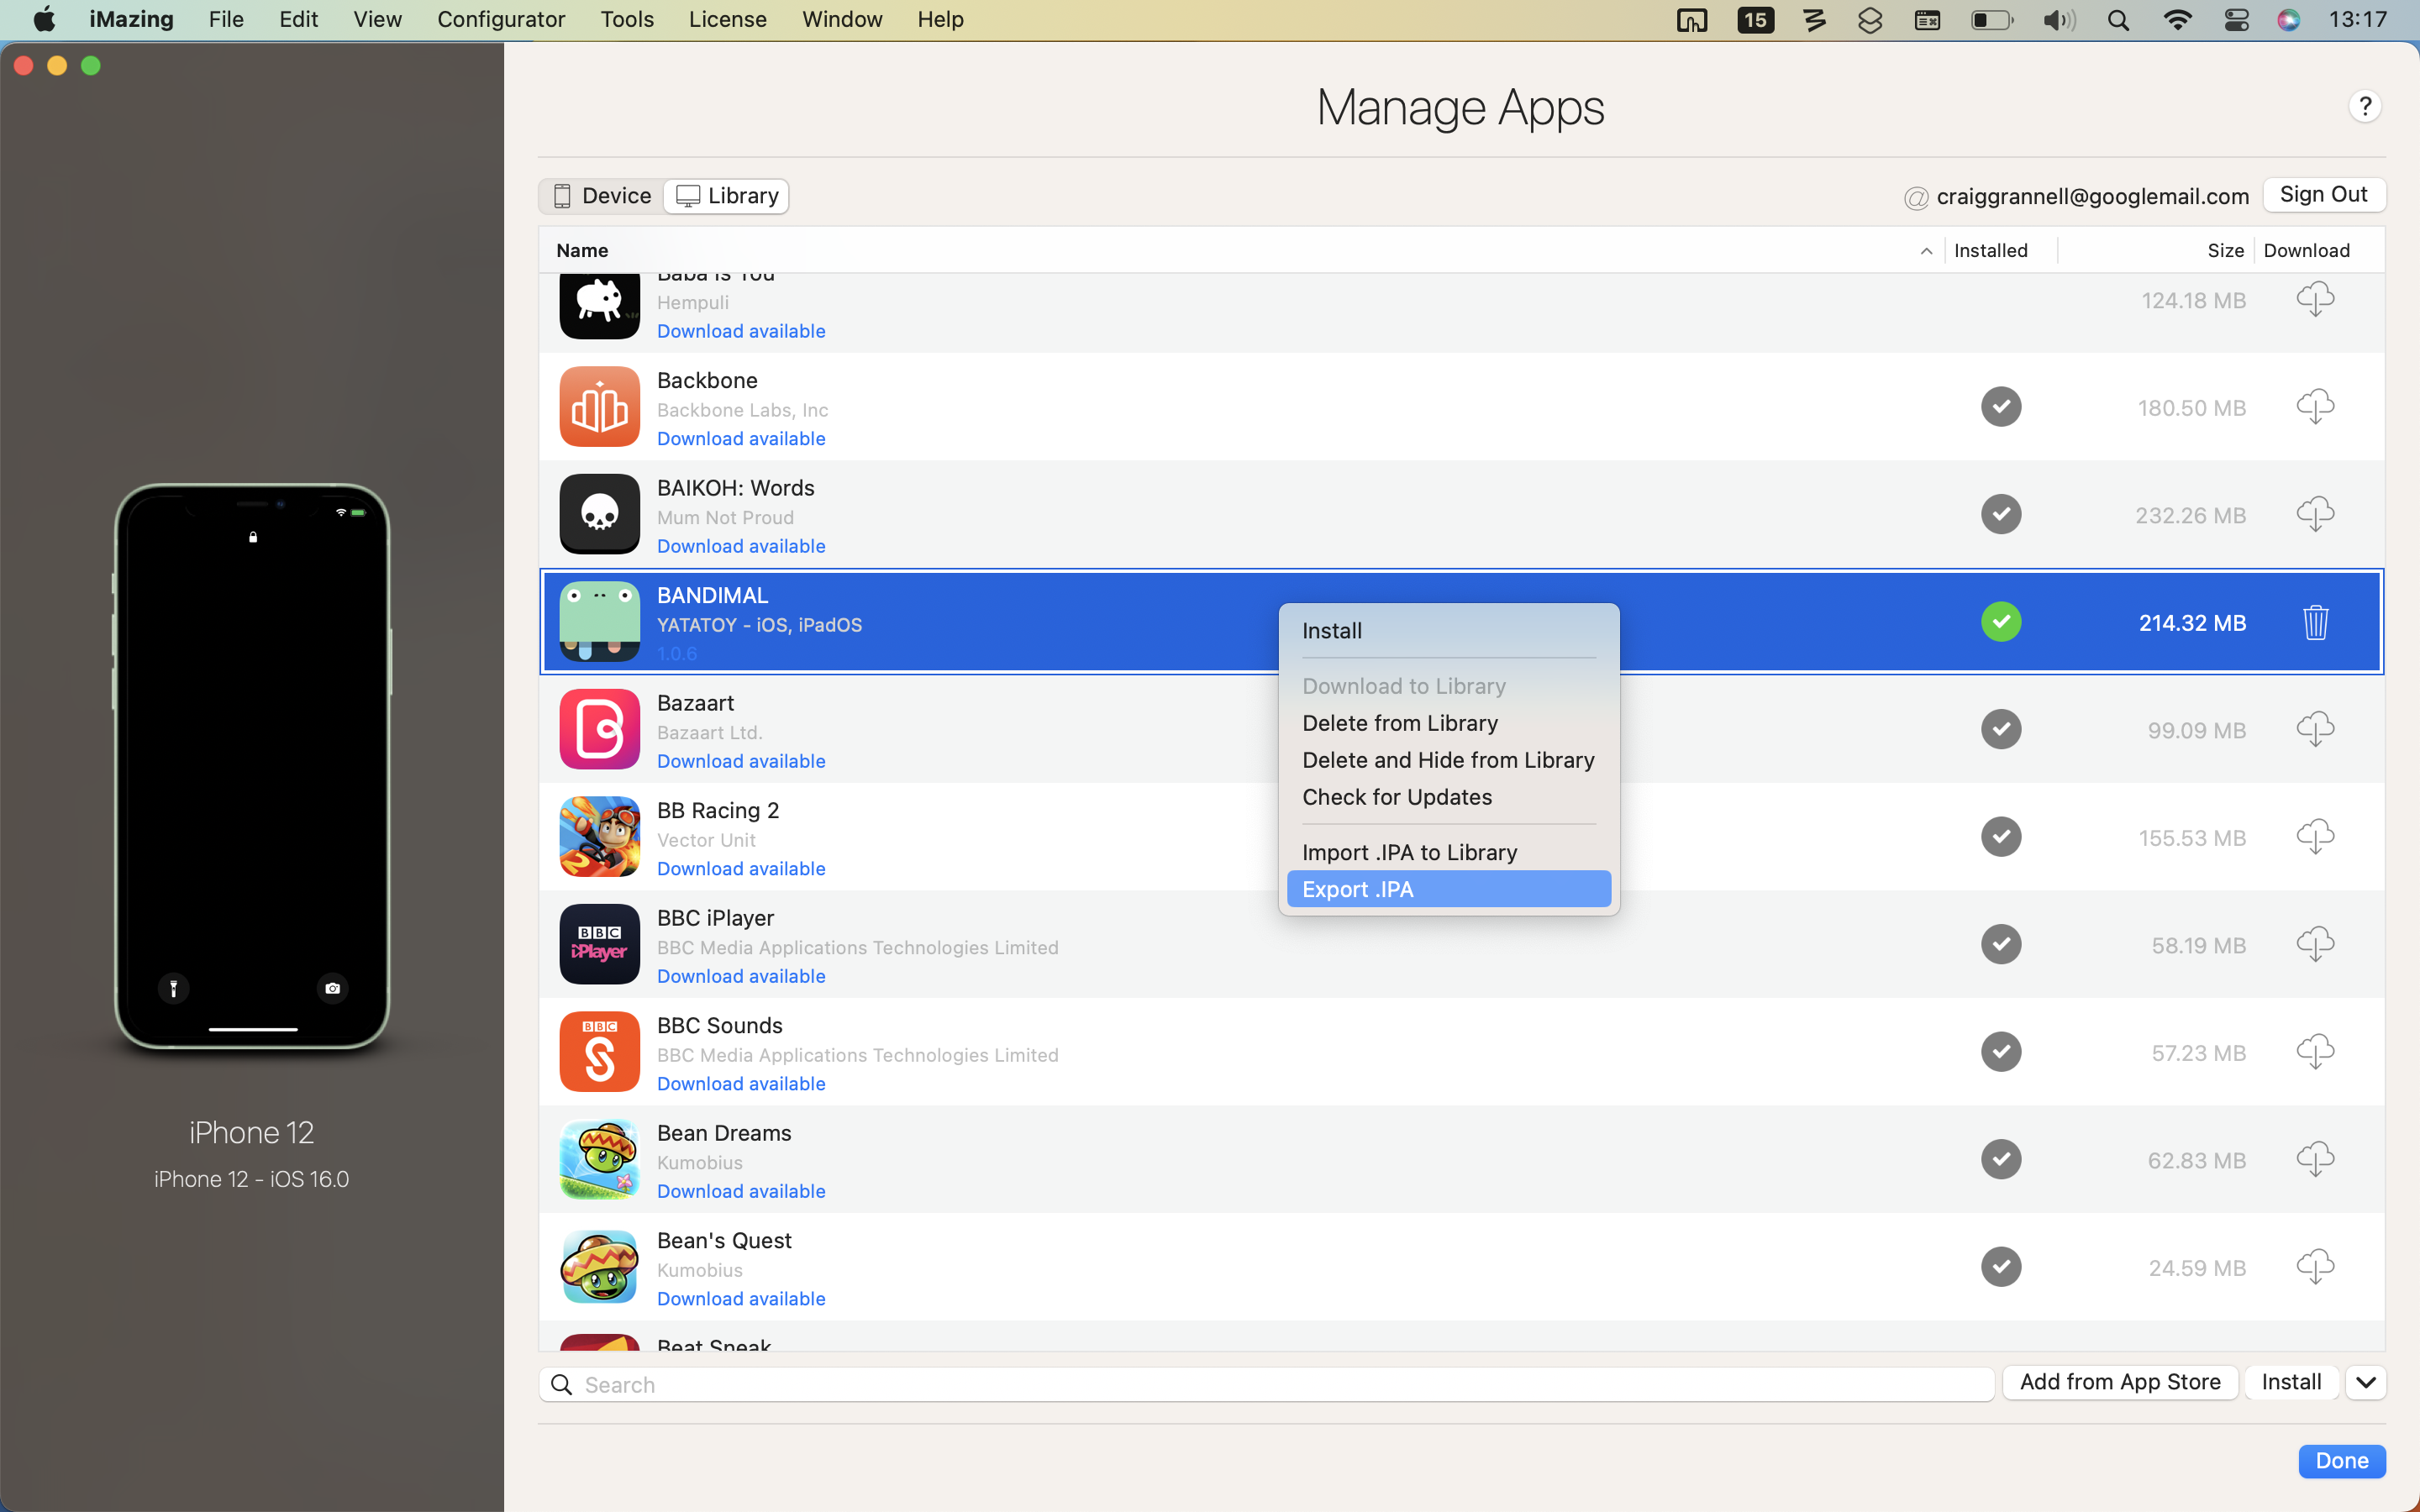2420x1512 pixels.
Task: Select the Library view toggle
Action: tap(727, 196)
